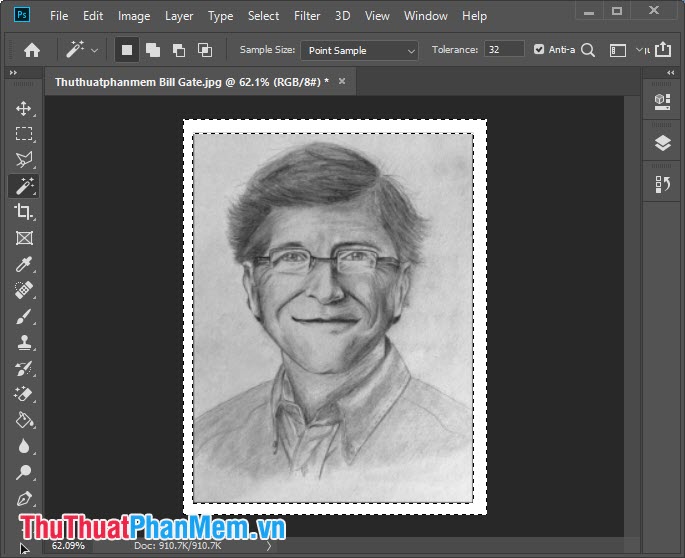Choose New Selection mode icon

127,50
